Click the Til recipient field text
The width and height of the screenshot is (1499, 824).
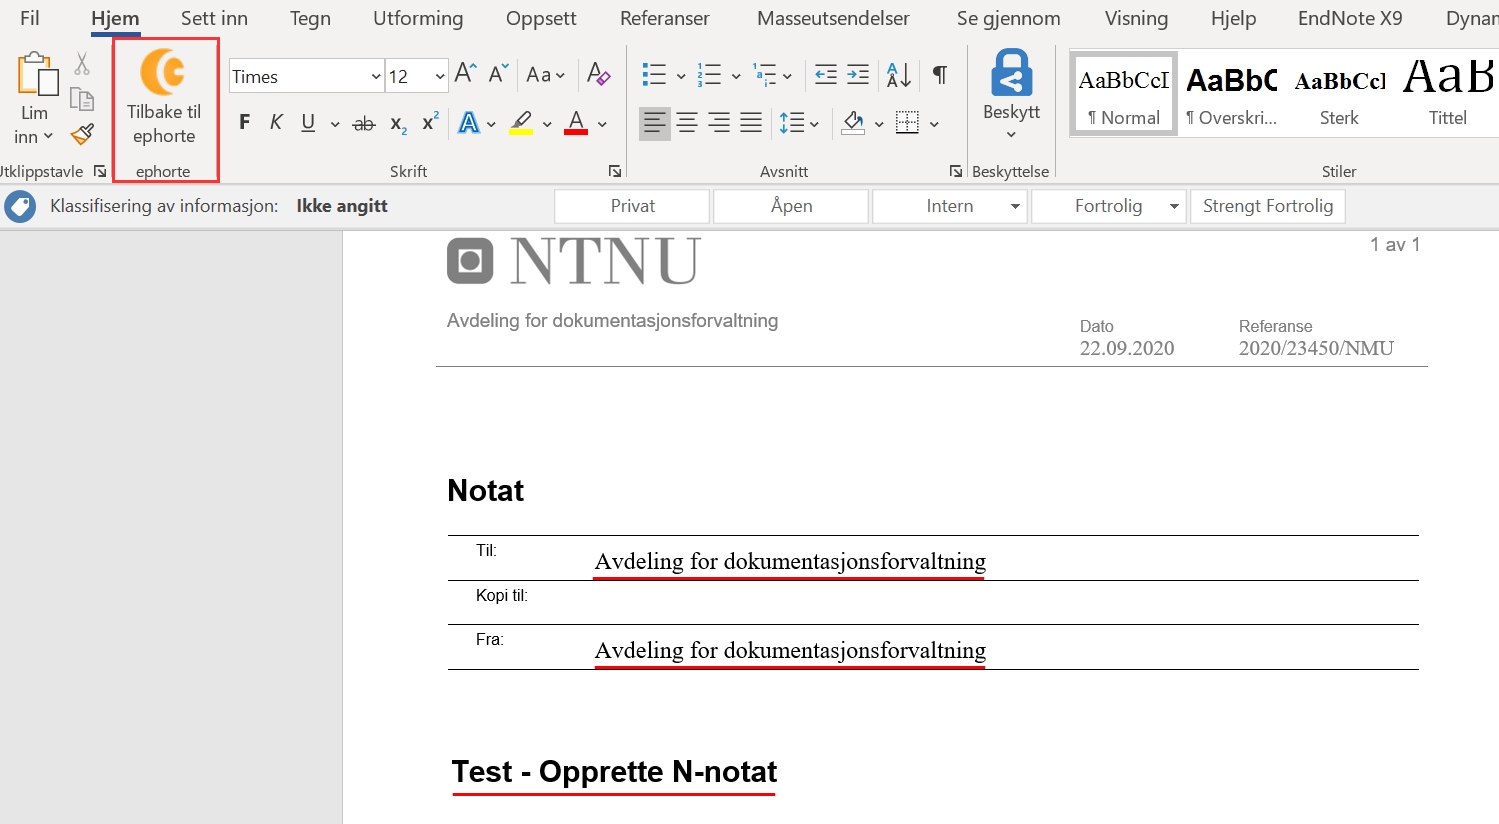tap(790, 561)
